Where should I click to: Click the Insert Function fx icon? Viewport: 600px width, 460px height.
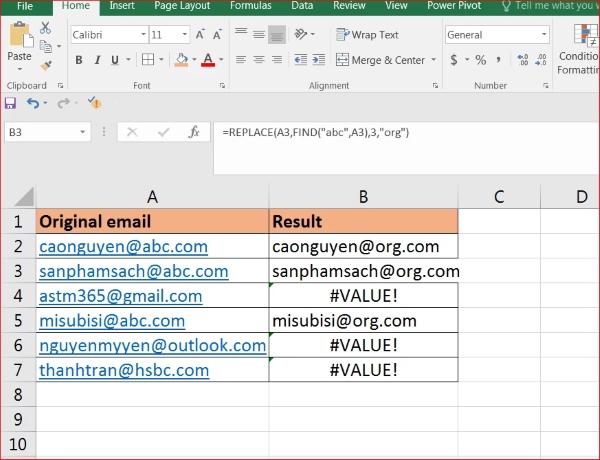coord(195,132)
